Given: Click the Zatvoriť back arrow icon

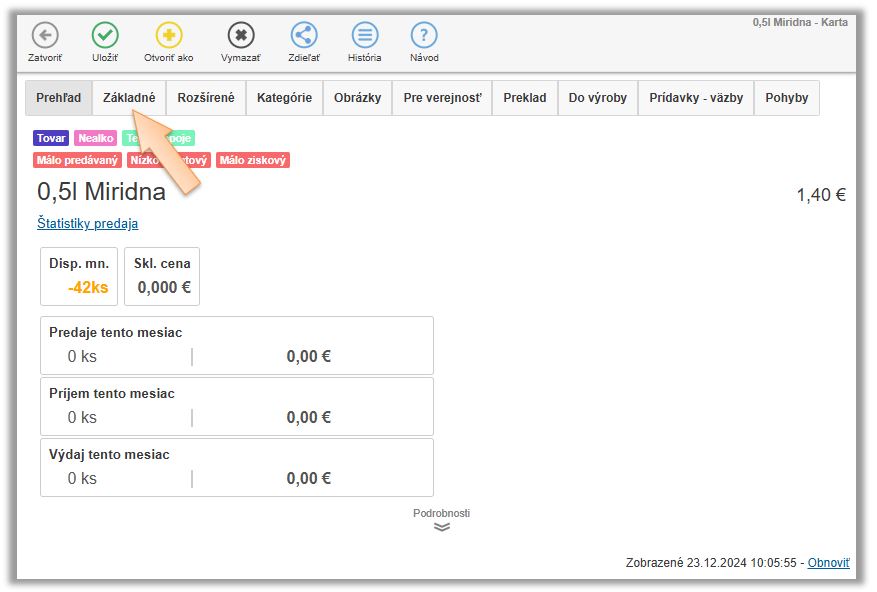Looking at the screenshot, I should 45,35.
